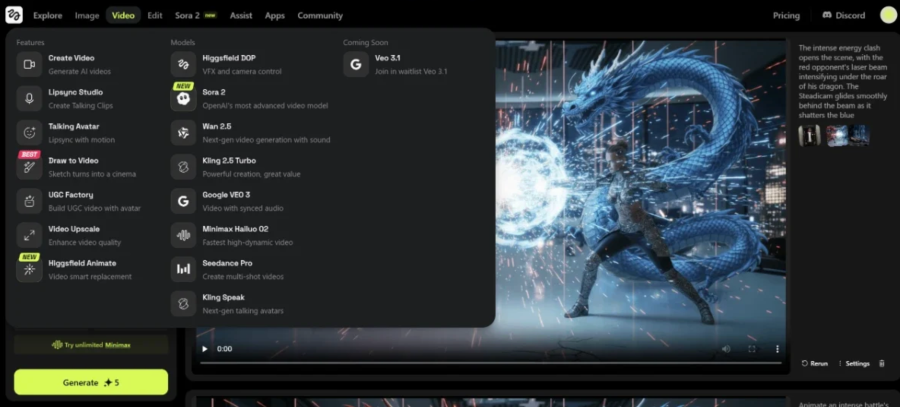This screenshot has height=407, width=900.
Task: Click 'OpenAI's most advanced video model' text
Action: click(265, 106)
